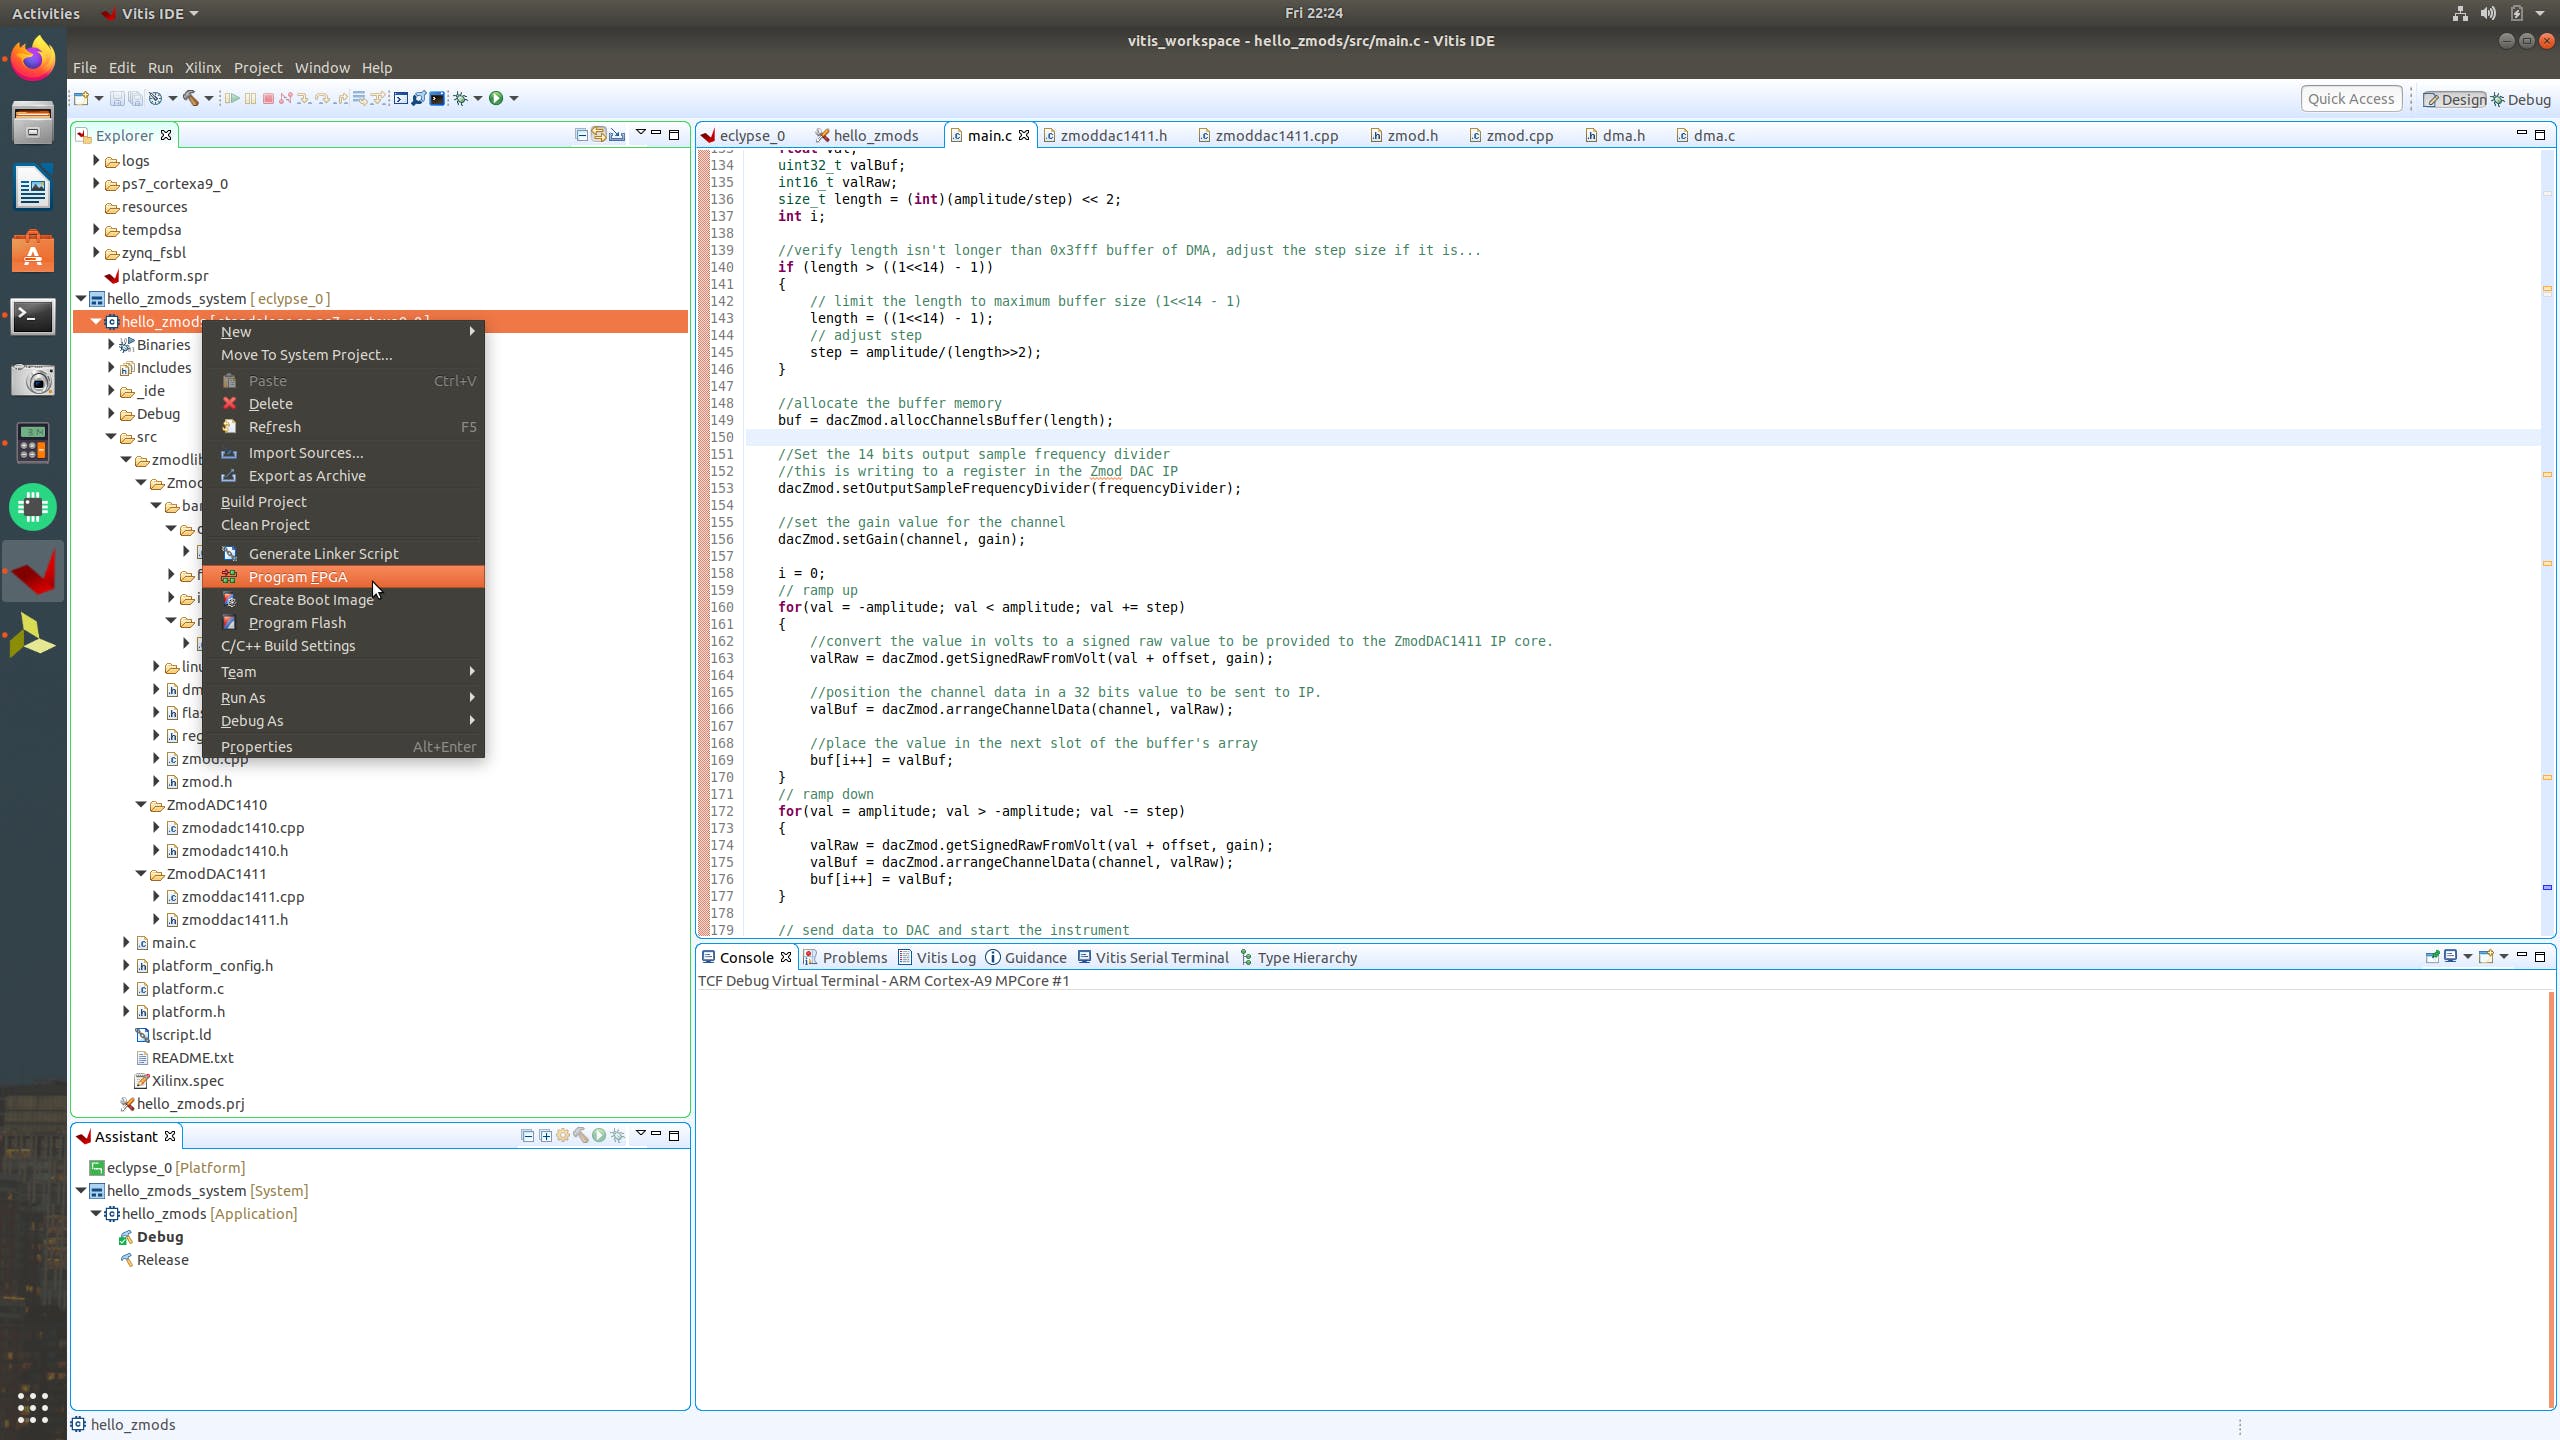
Task: Toggle Link with Editor in Explorer
Action: pyautogui.click(x=599, y=134)
